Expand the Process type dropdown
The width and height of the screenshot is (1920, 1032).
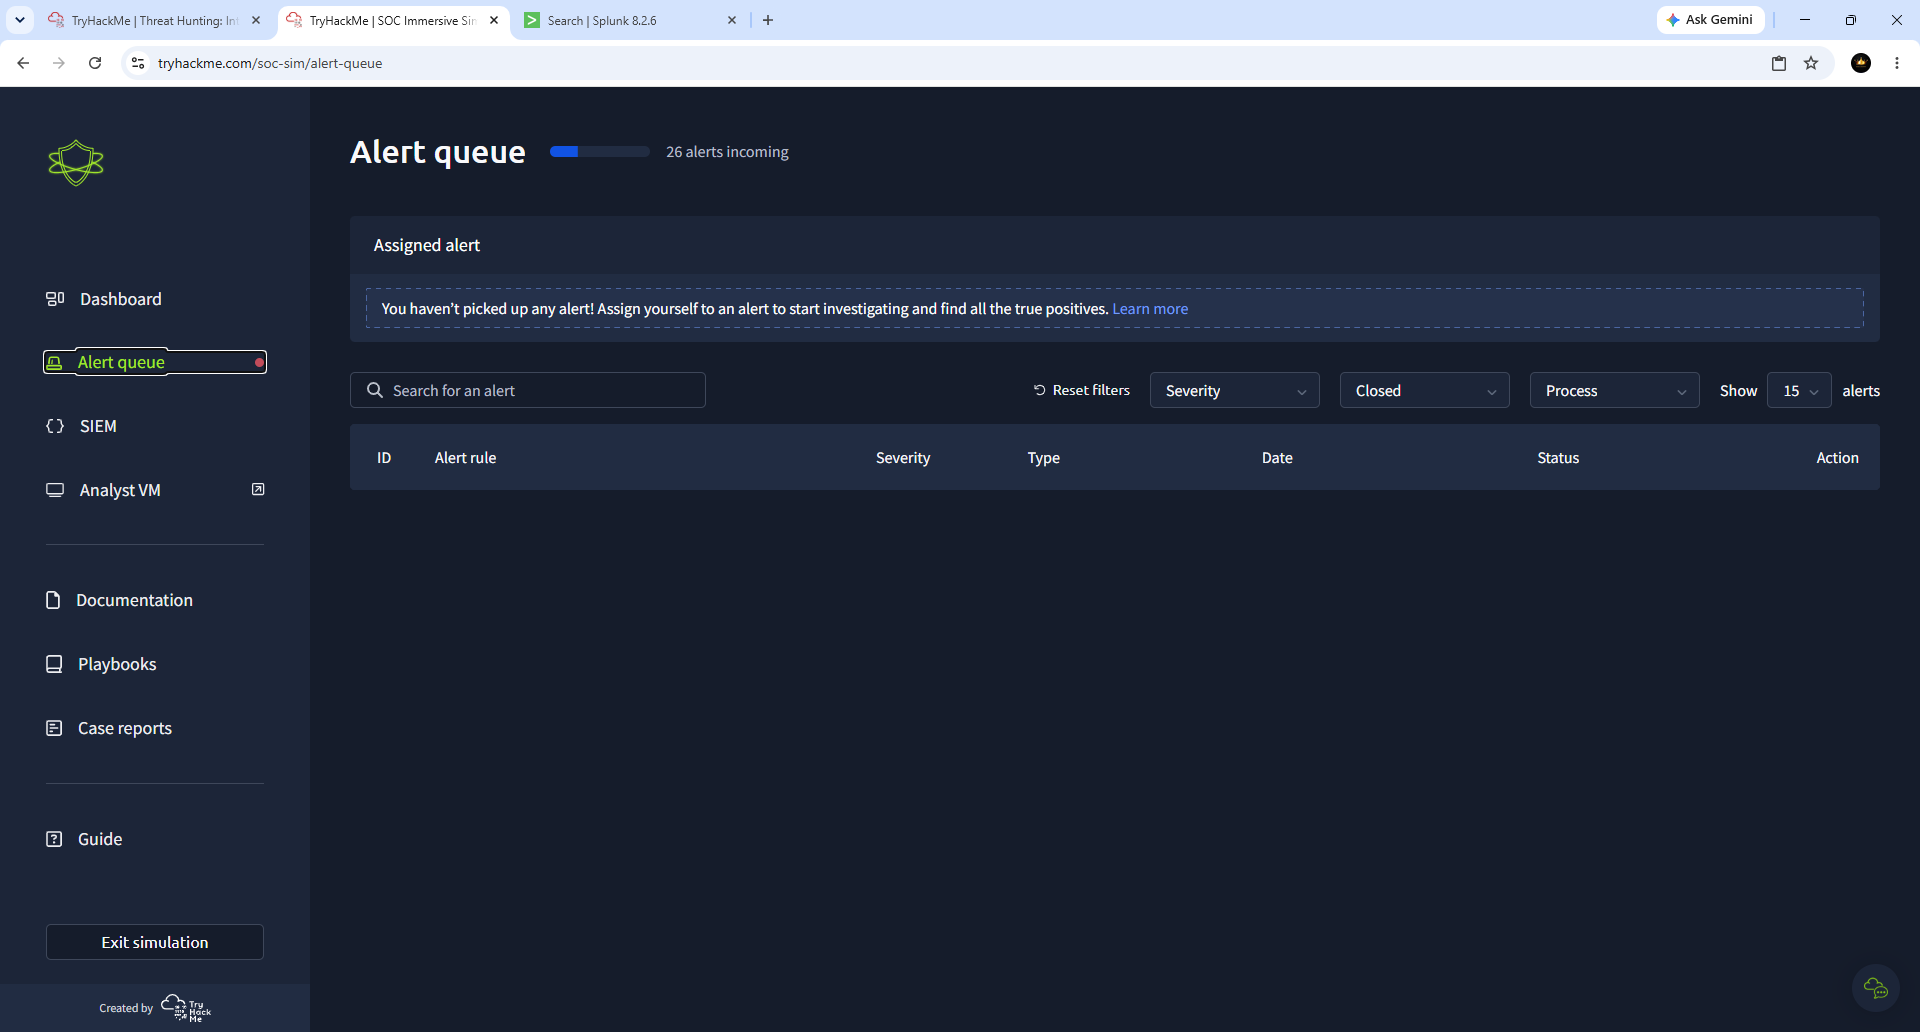1615,390
